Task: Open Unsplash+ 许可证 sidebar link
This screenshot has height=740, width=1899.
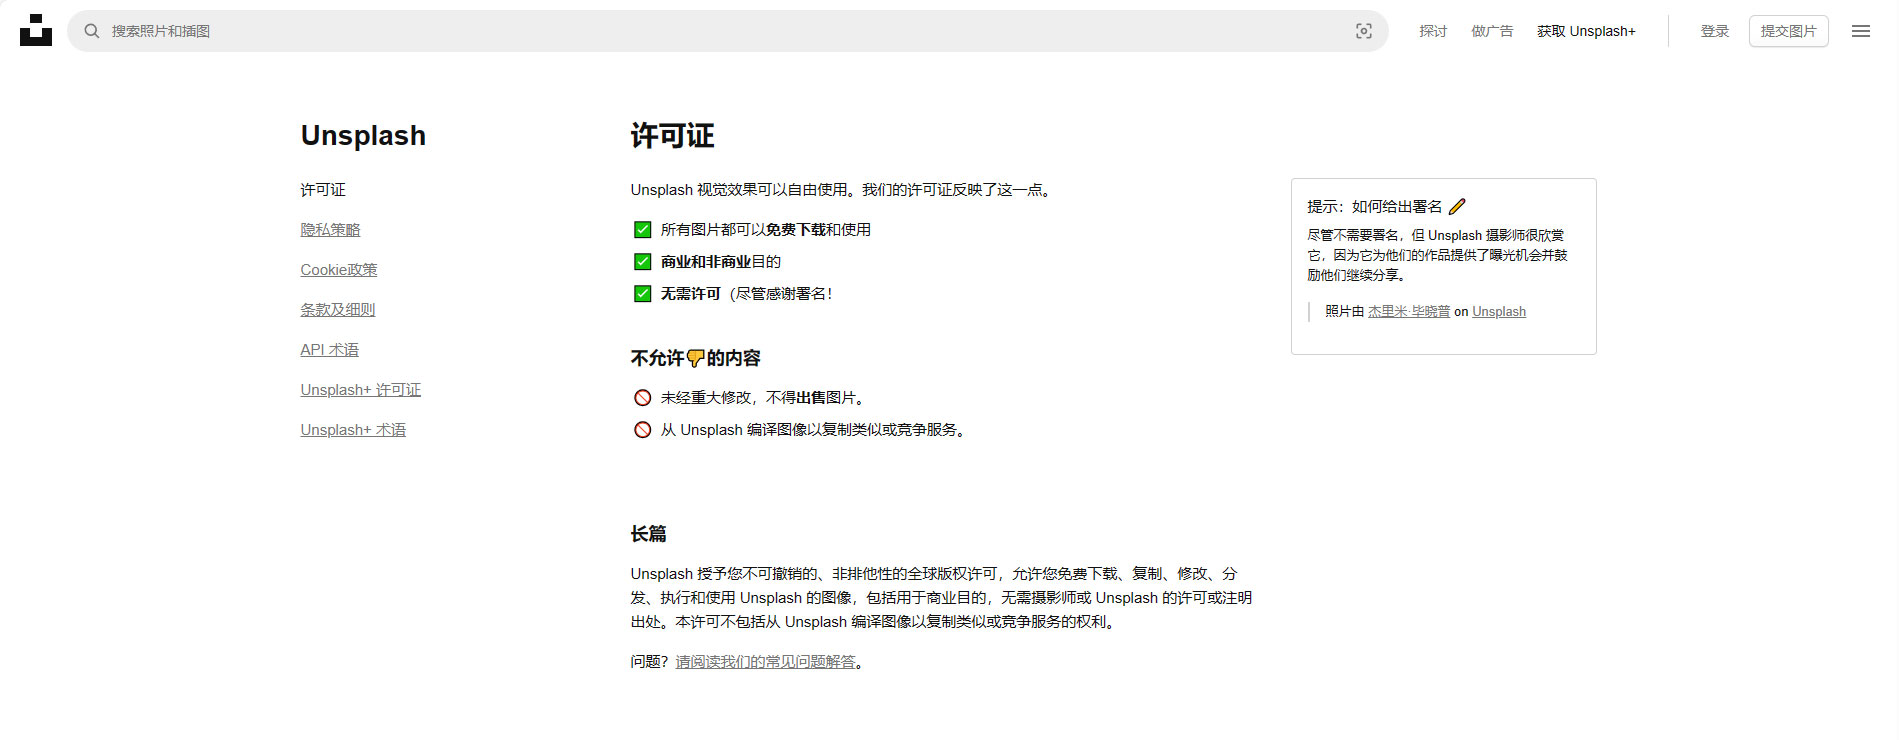Action: pos(361,390)
